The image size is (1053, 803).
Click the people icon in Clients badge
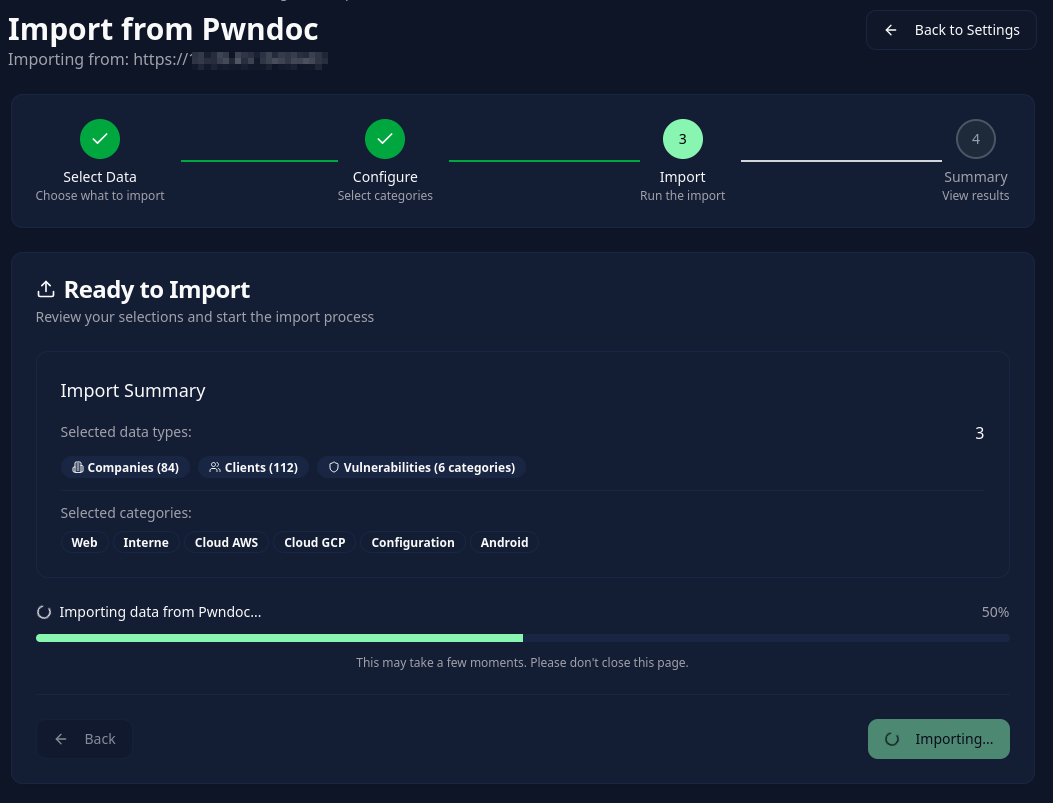215,467
